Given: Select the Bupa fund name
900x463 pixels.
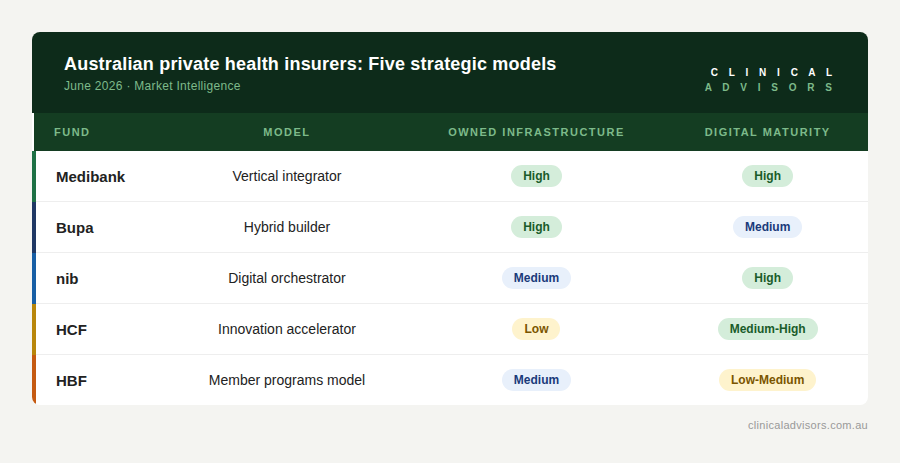Looking at the screenshot, I should point(75,228).
